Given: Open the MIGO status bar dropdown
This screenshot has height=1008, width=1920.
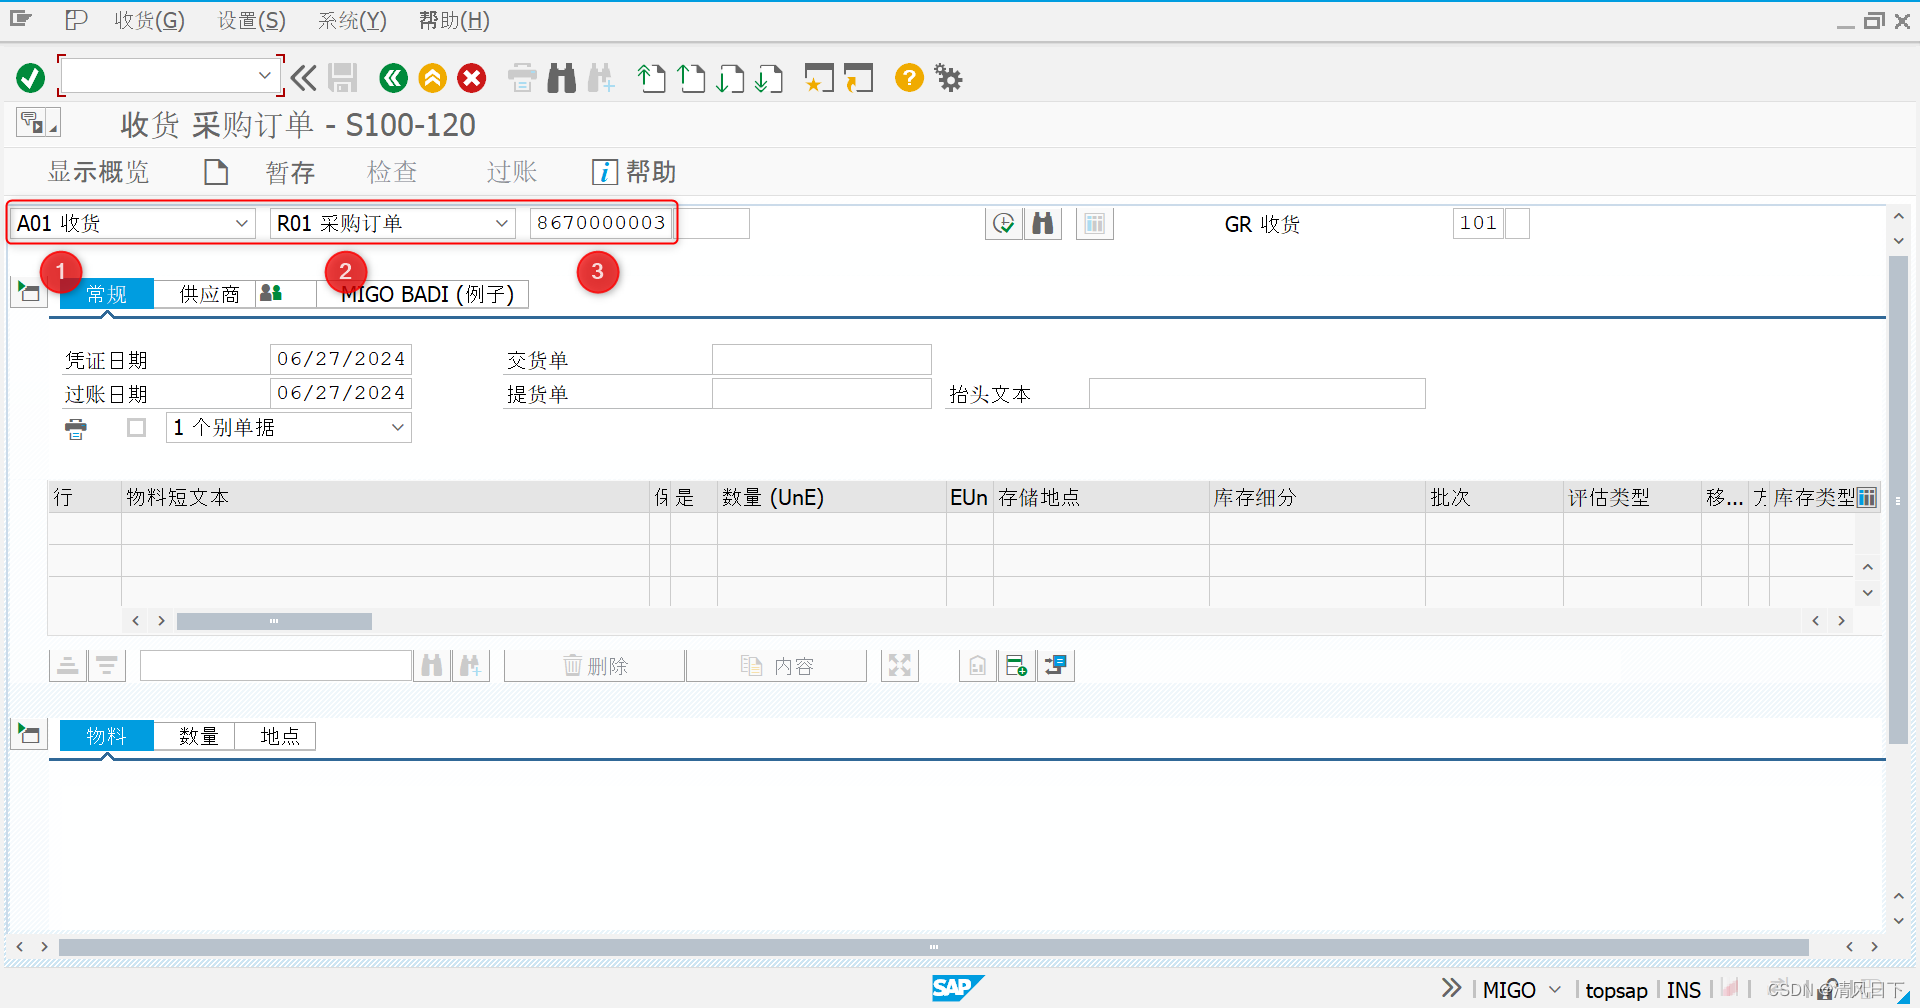Looking at the screenshot, I should [1555, 990].
